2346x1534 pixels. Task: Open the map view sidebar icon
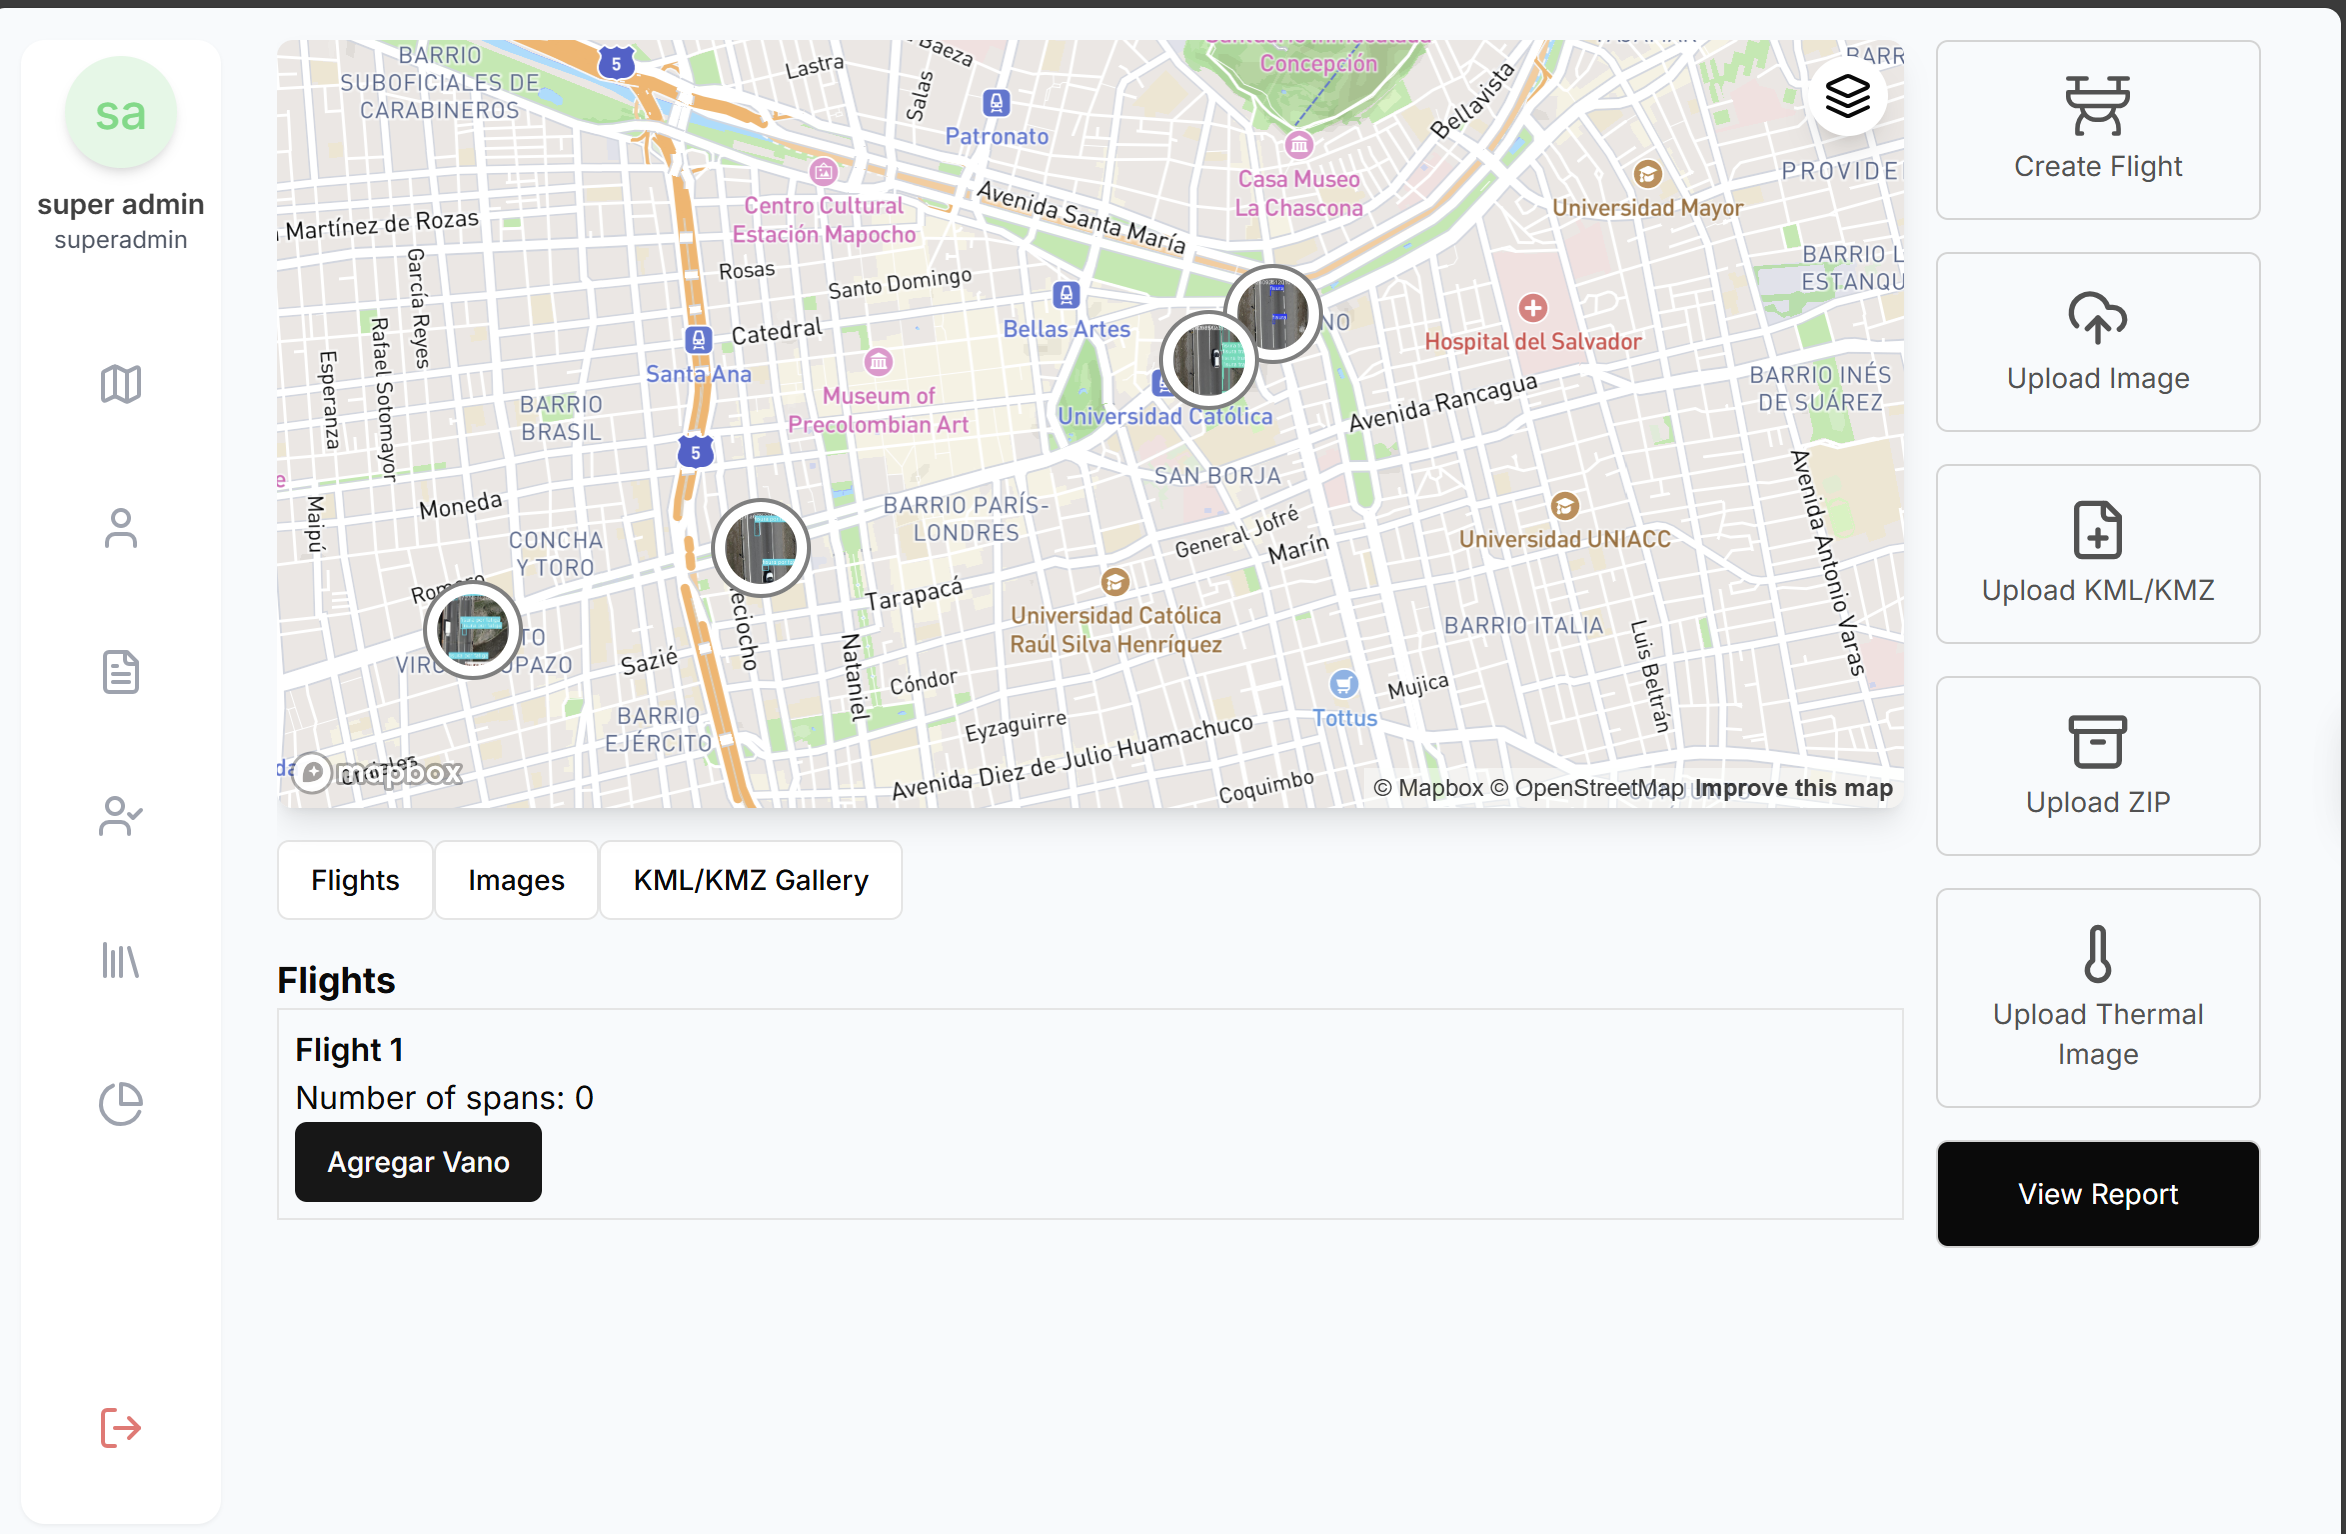[x=120, y=384]
